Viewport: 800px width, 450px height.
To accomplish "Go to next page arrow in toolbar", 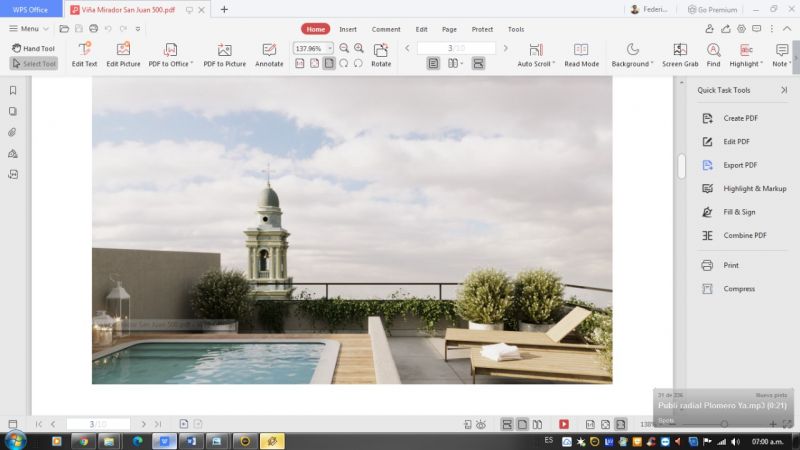I will [x=506, y=48].
